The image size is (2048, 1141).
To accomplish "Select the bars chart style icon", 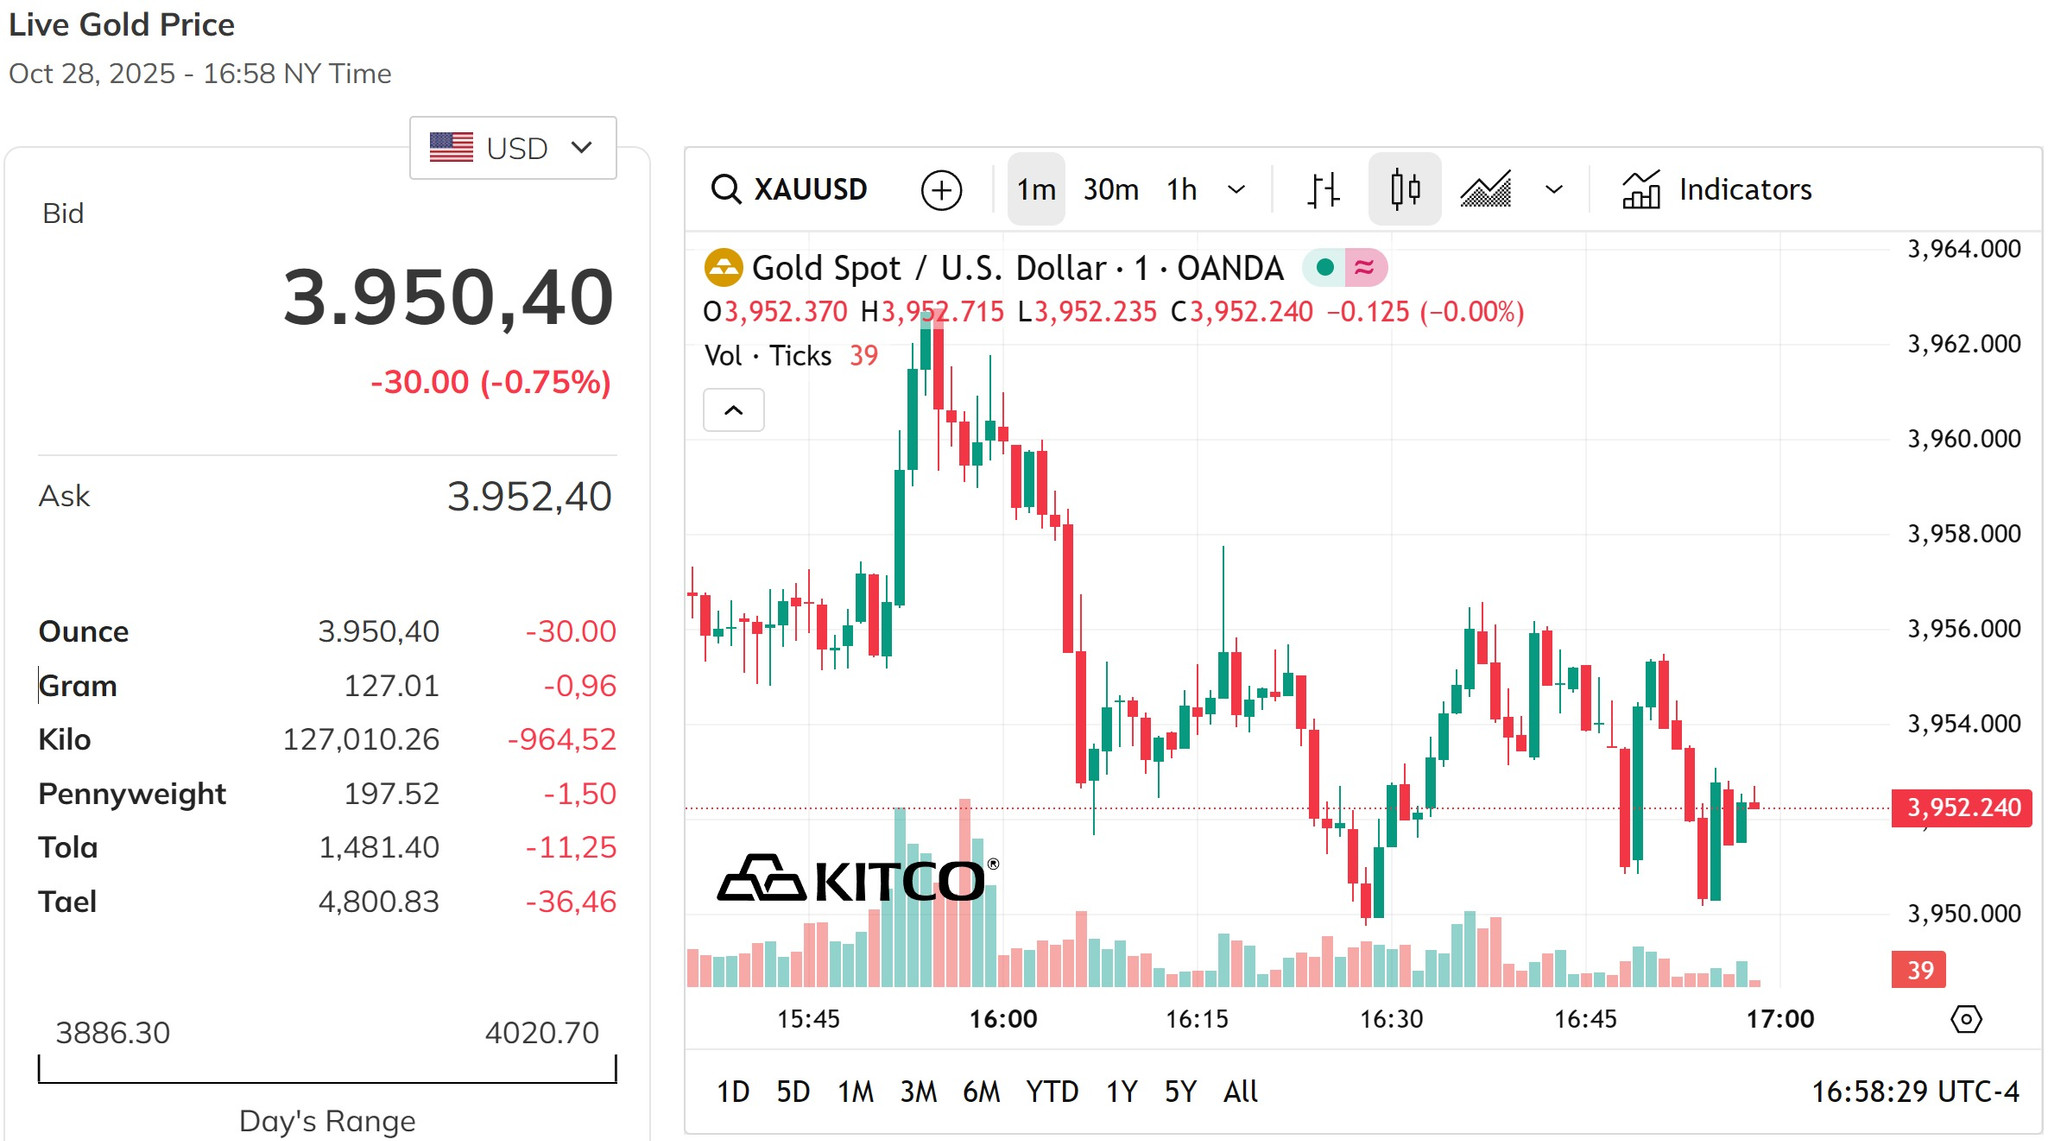I will click(x=1323, y=189).
